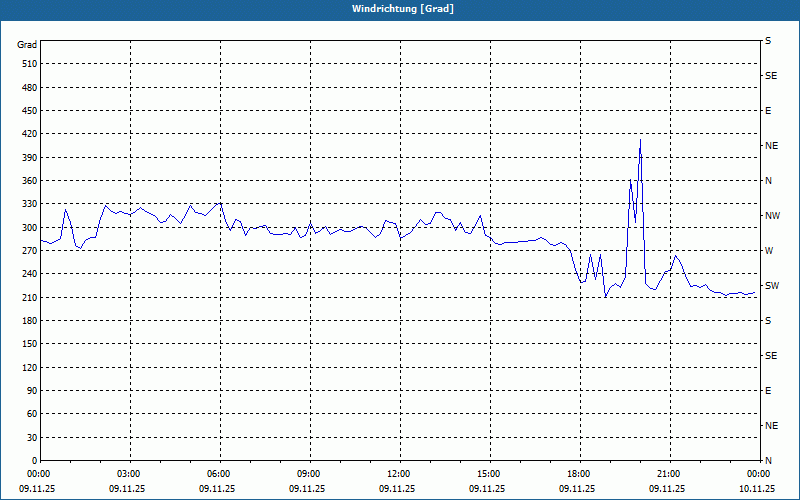Click the 30 y-axis tick label
This screenshot has height=500, width=800.
32,438
